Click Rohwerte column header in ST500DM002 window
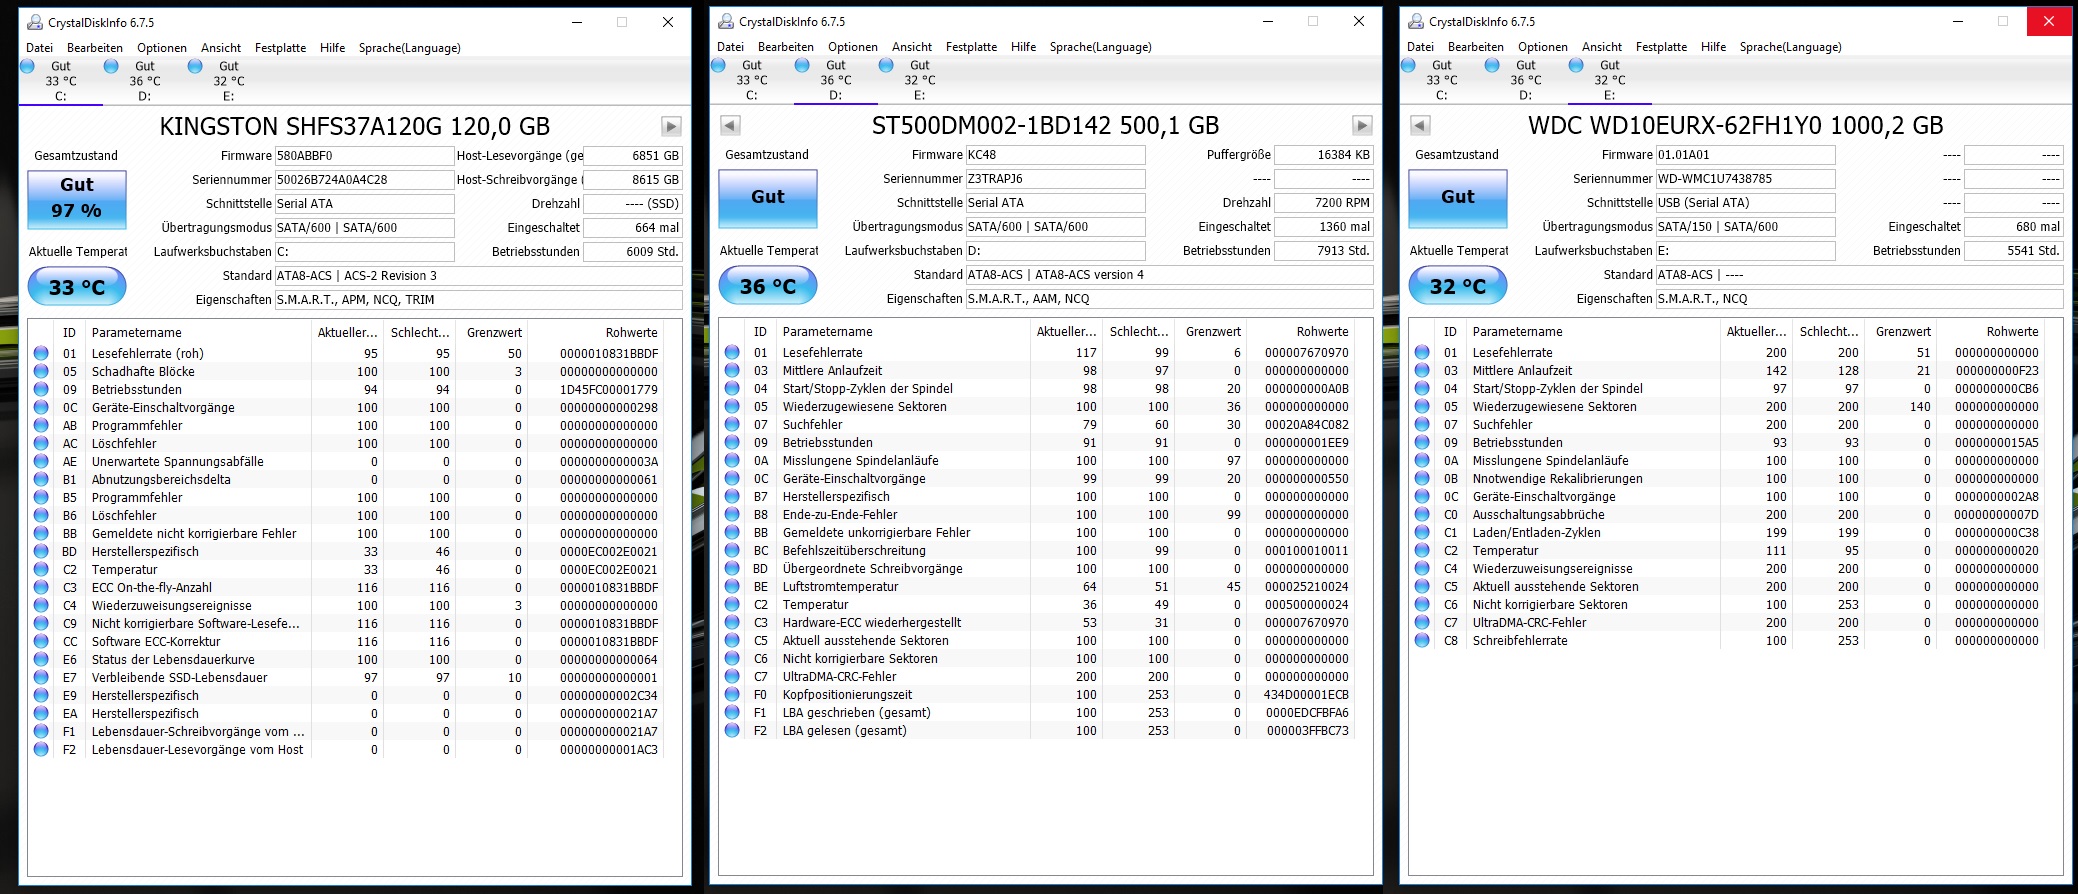Viewport: 2078px width, 894px height. click(x=1300, y=332)
